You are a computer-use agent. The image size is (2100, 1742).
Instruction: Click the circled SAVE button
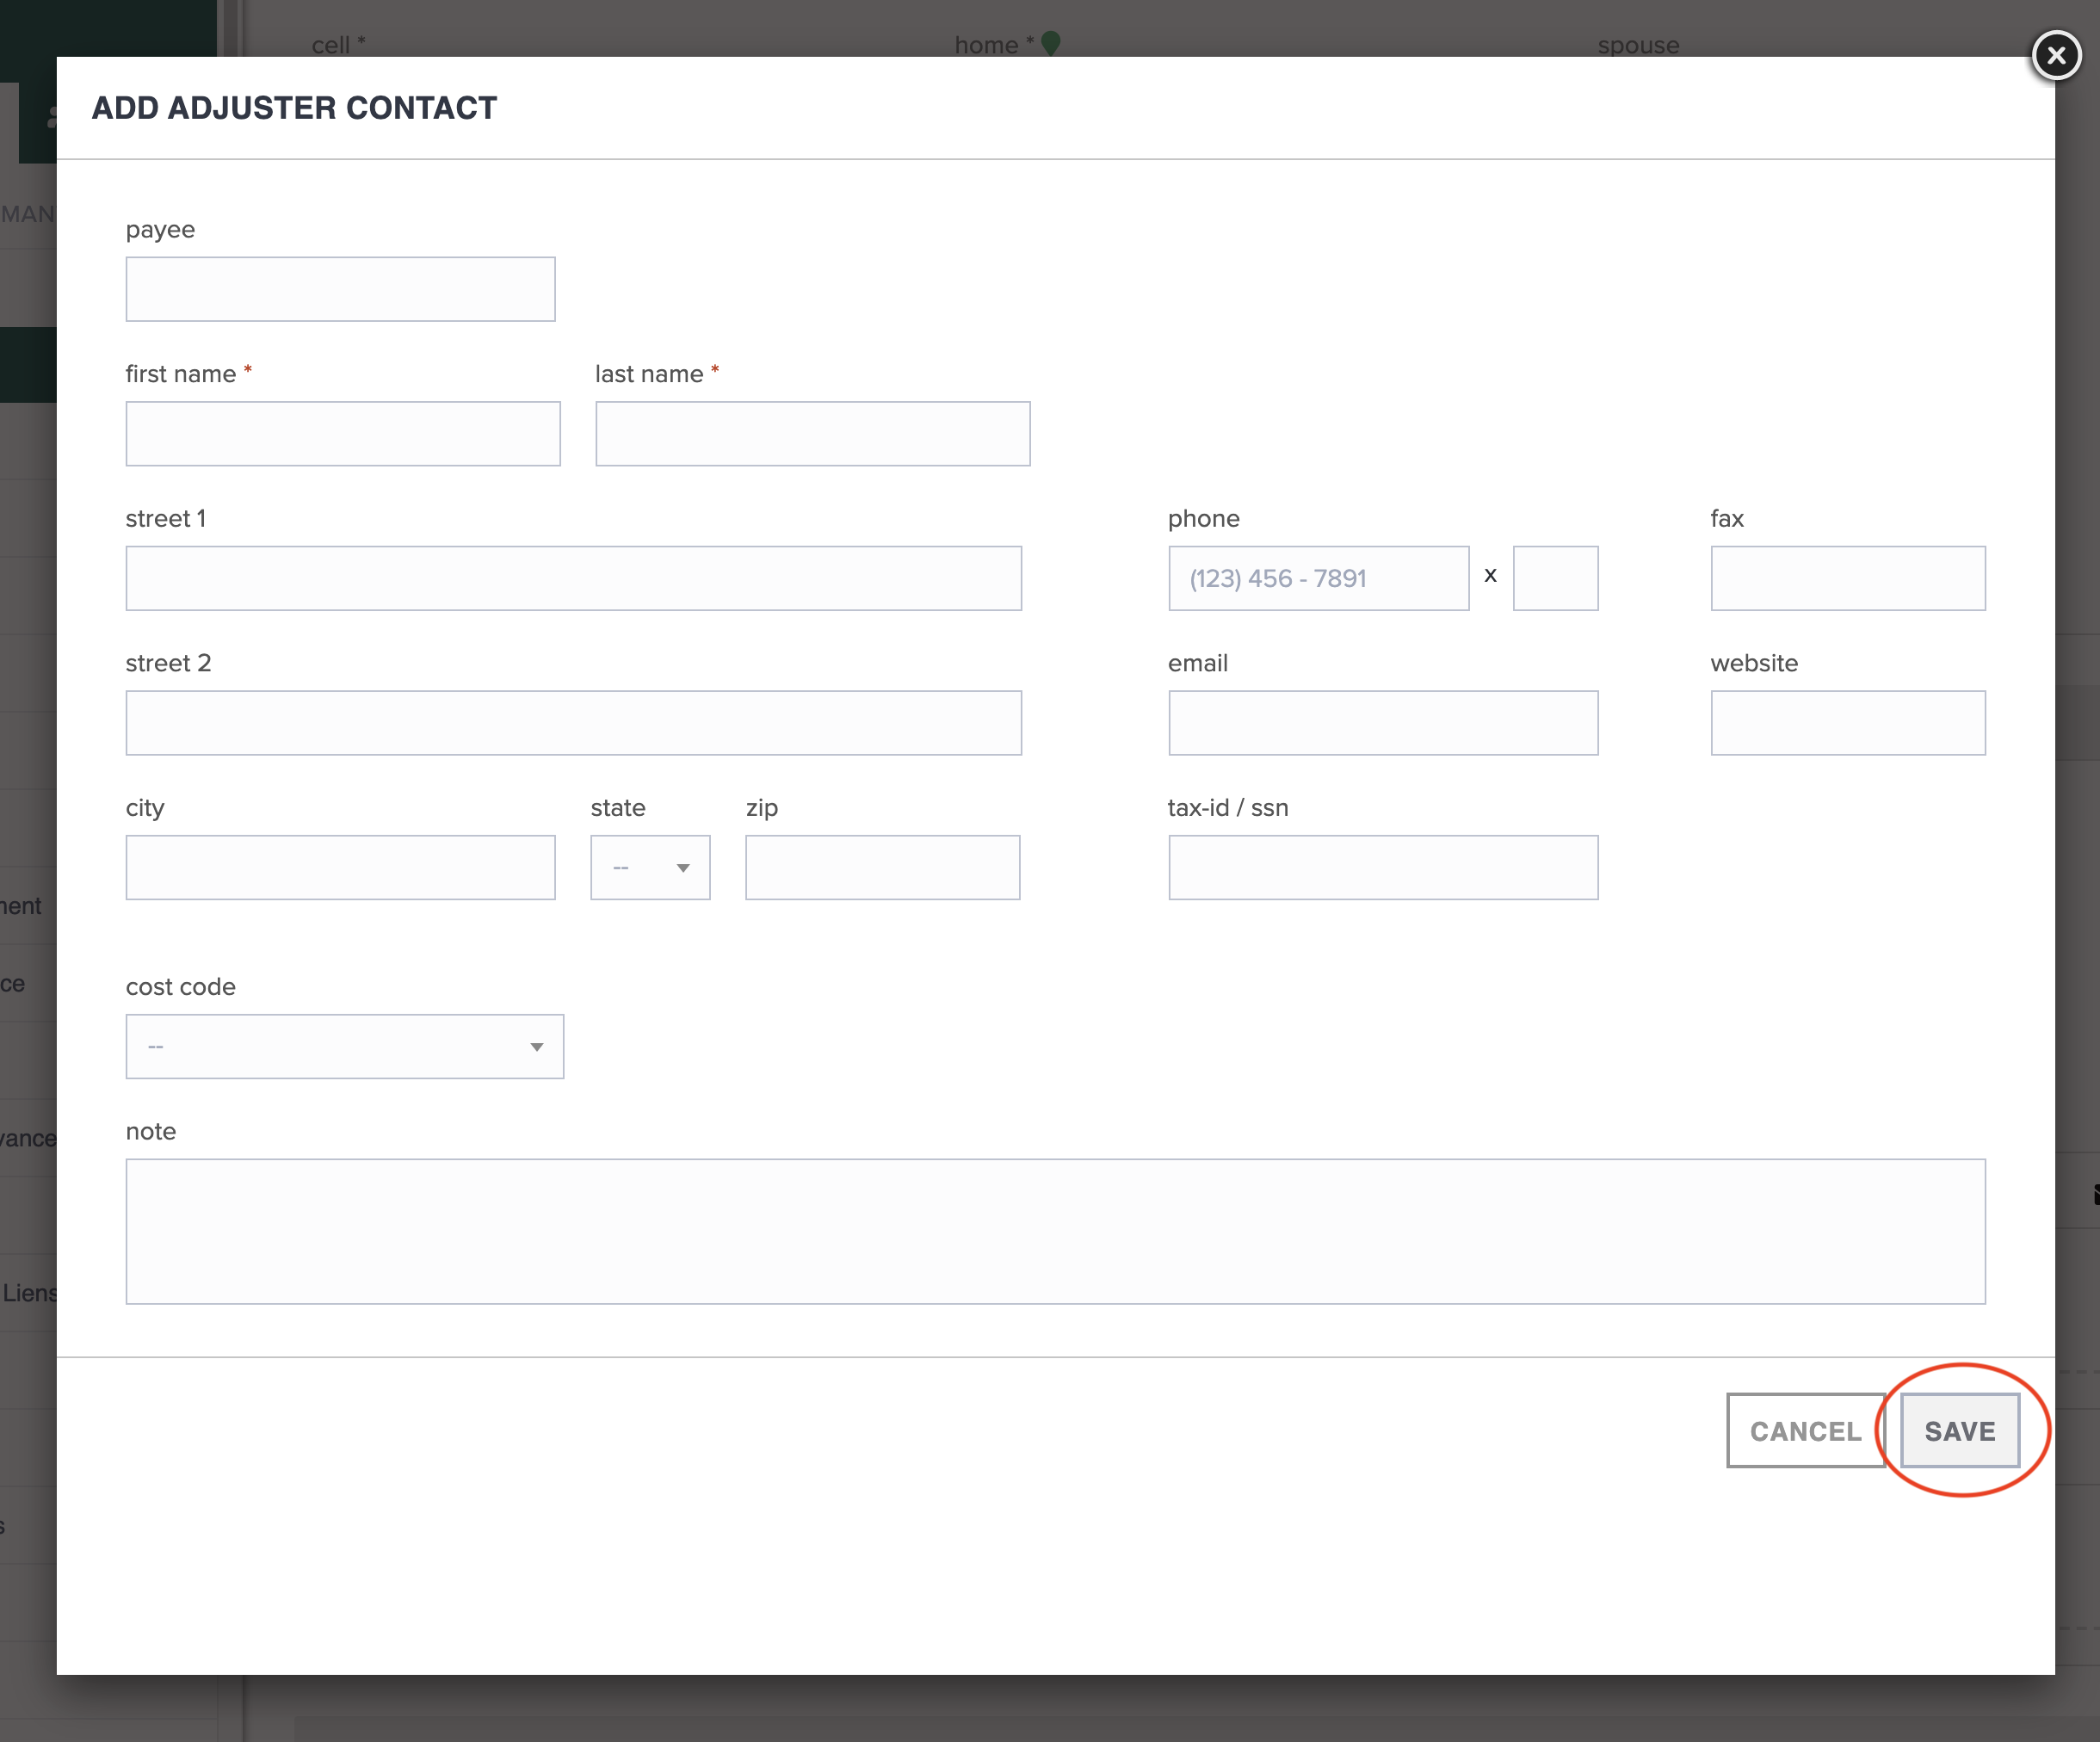tap(1958, 1431)
